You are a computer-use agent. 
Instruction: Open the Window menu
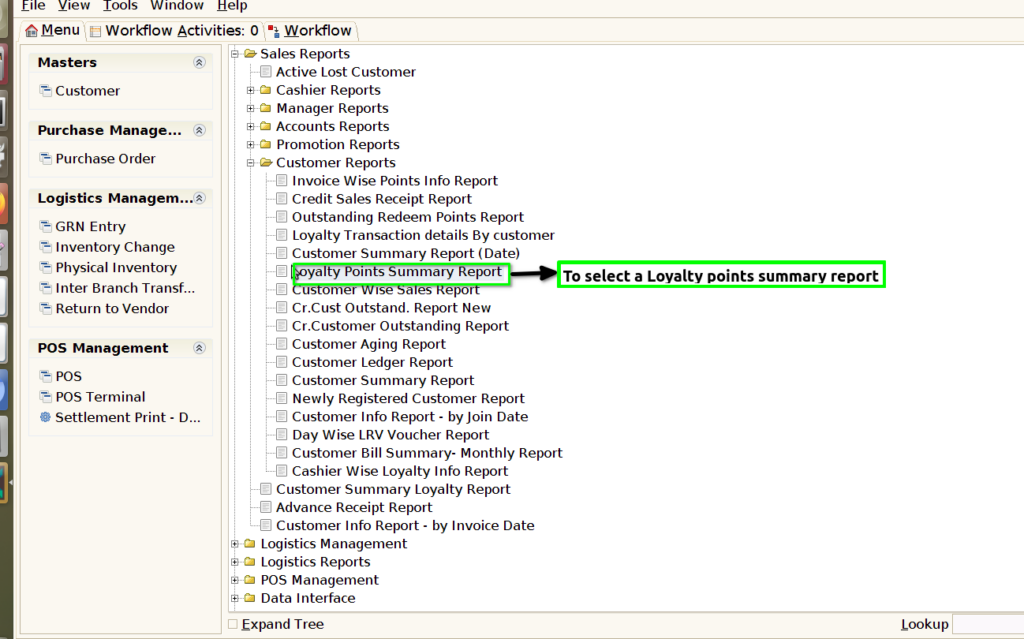pos(177,6)
